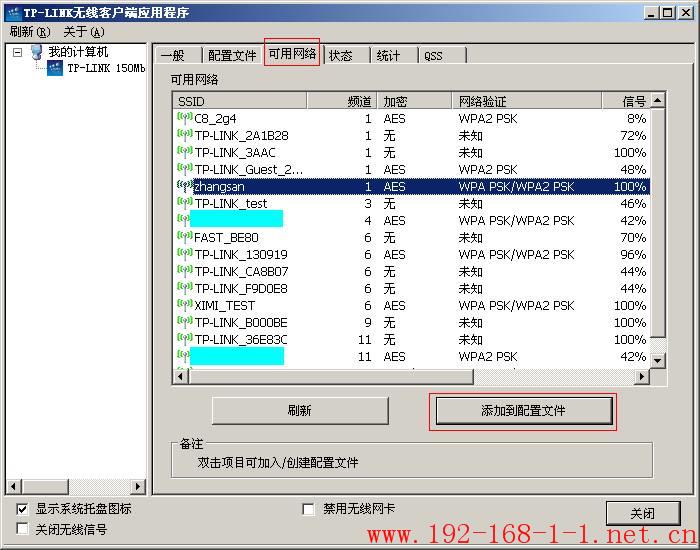Click the tree panel's scroll-right arrow

tap(138, 486)
